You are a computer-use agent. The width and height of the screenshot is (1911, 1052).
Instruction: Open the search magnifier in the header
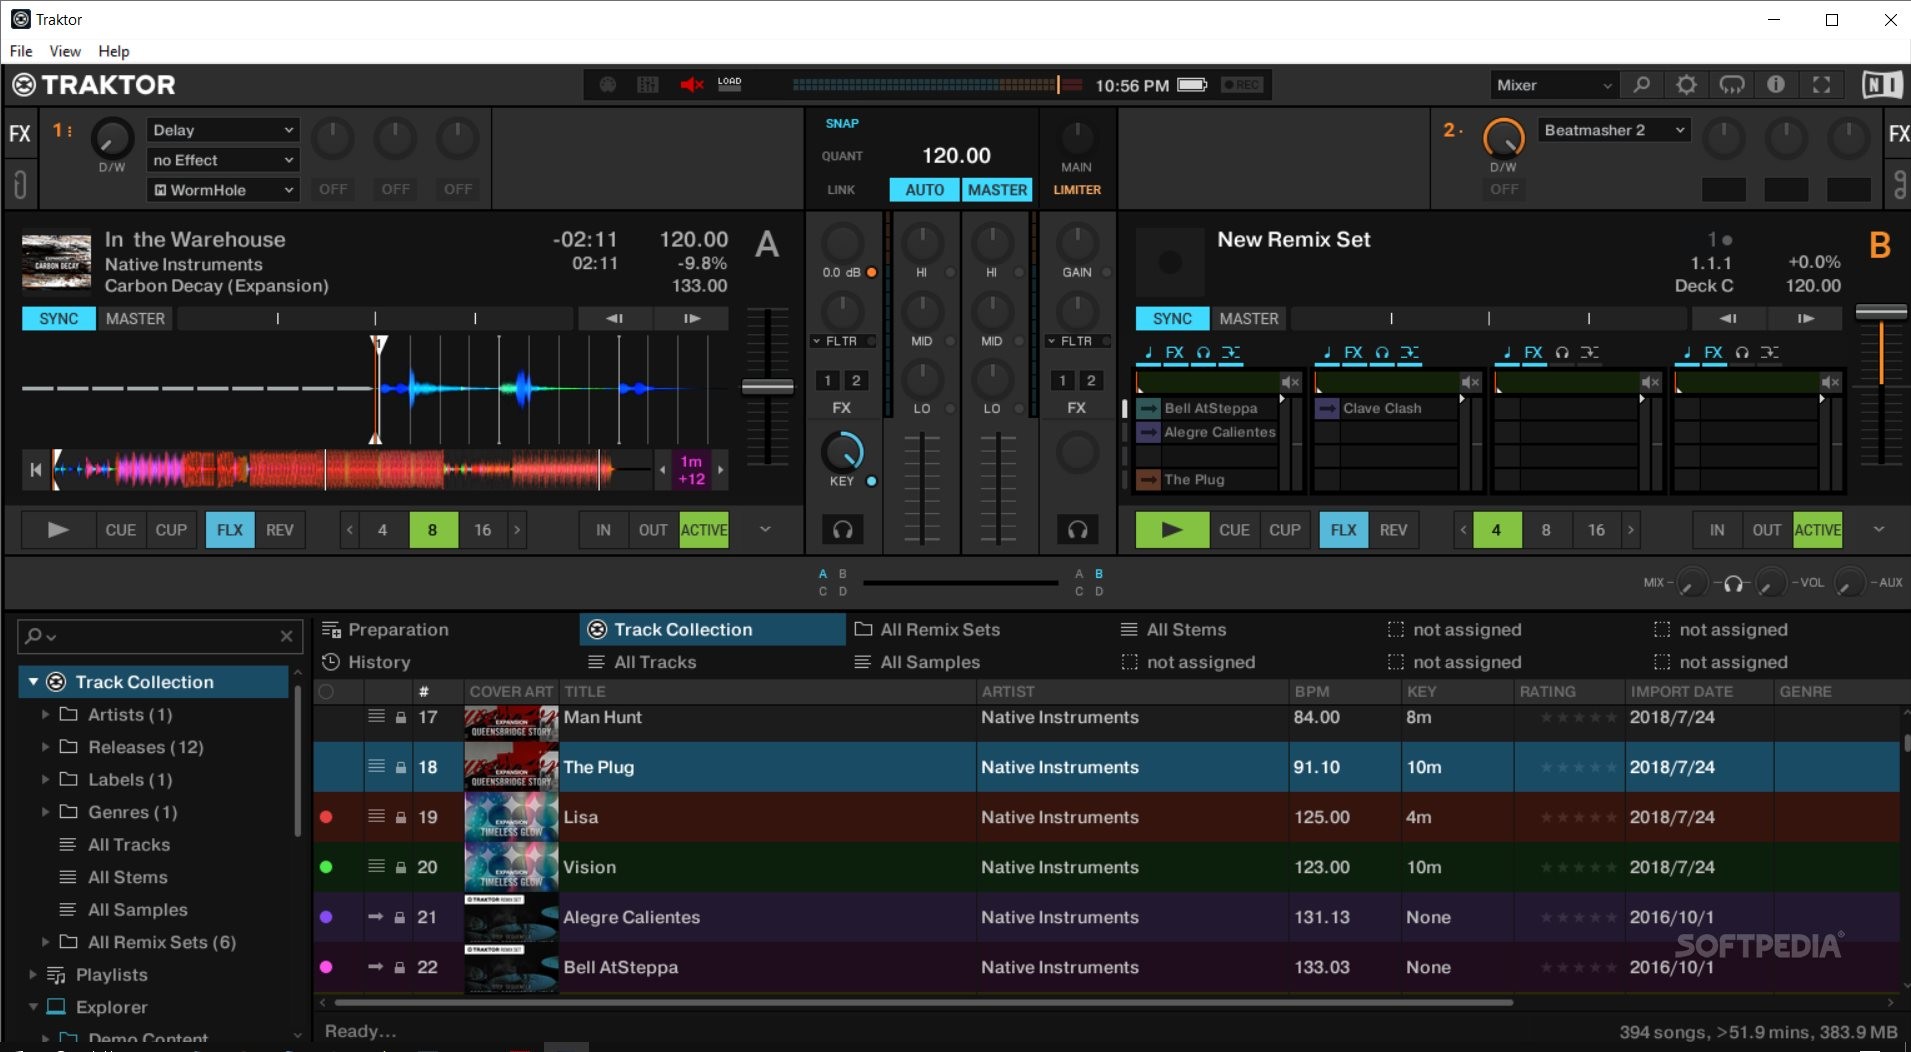point(1641,85)
